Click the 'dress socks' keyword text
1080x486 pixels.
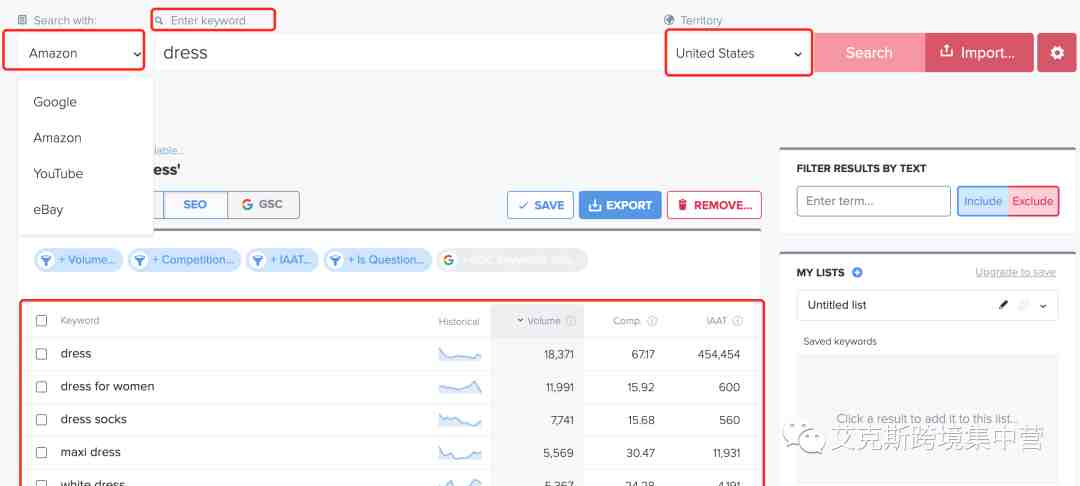point(94,419)
